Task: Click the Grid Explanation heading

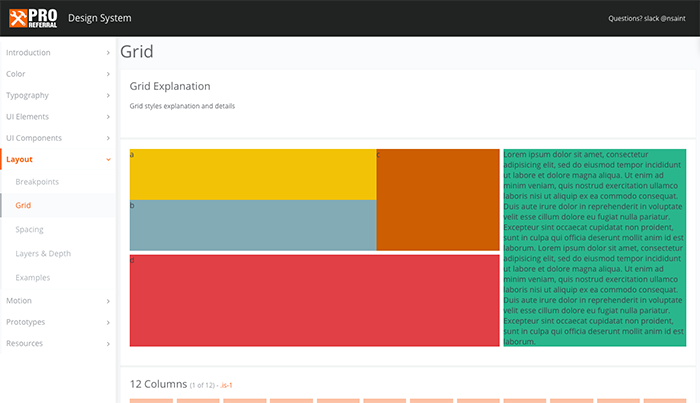Action: click(x=170, y=86)
